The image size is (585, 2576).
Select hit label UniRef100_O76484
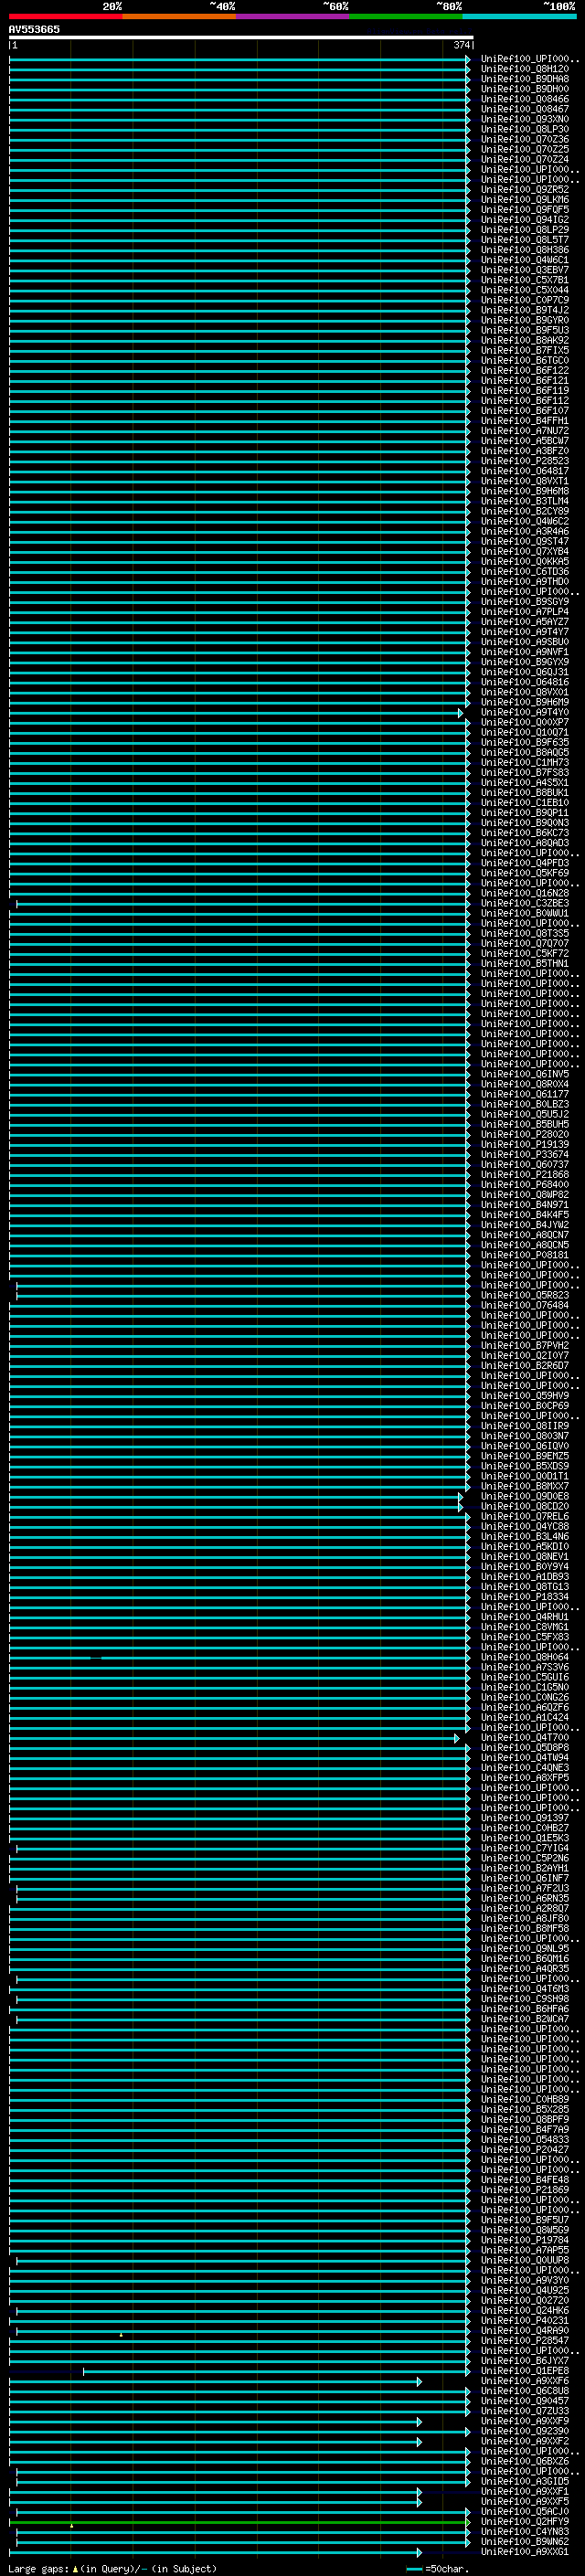click(x=525, y=1305)
